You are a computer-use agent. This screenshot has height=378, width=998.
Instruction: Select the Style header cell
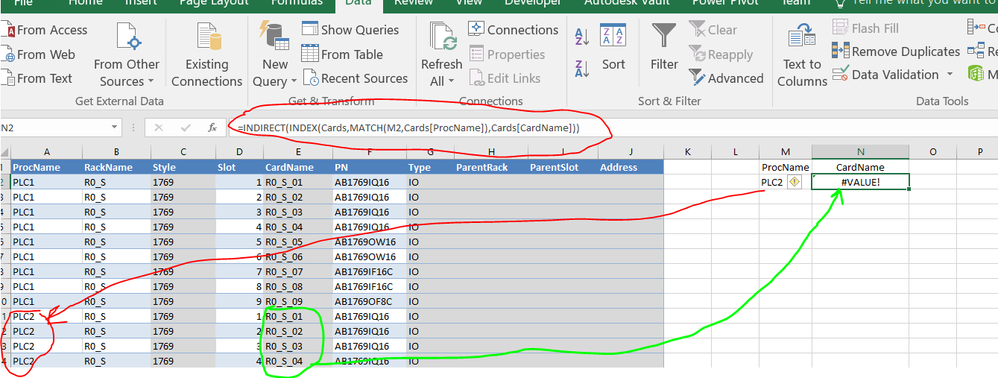pos(183,167)
